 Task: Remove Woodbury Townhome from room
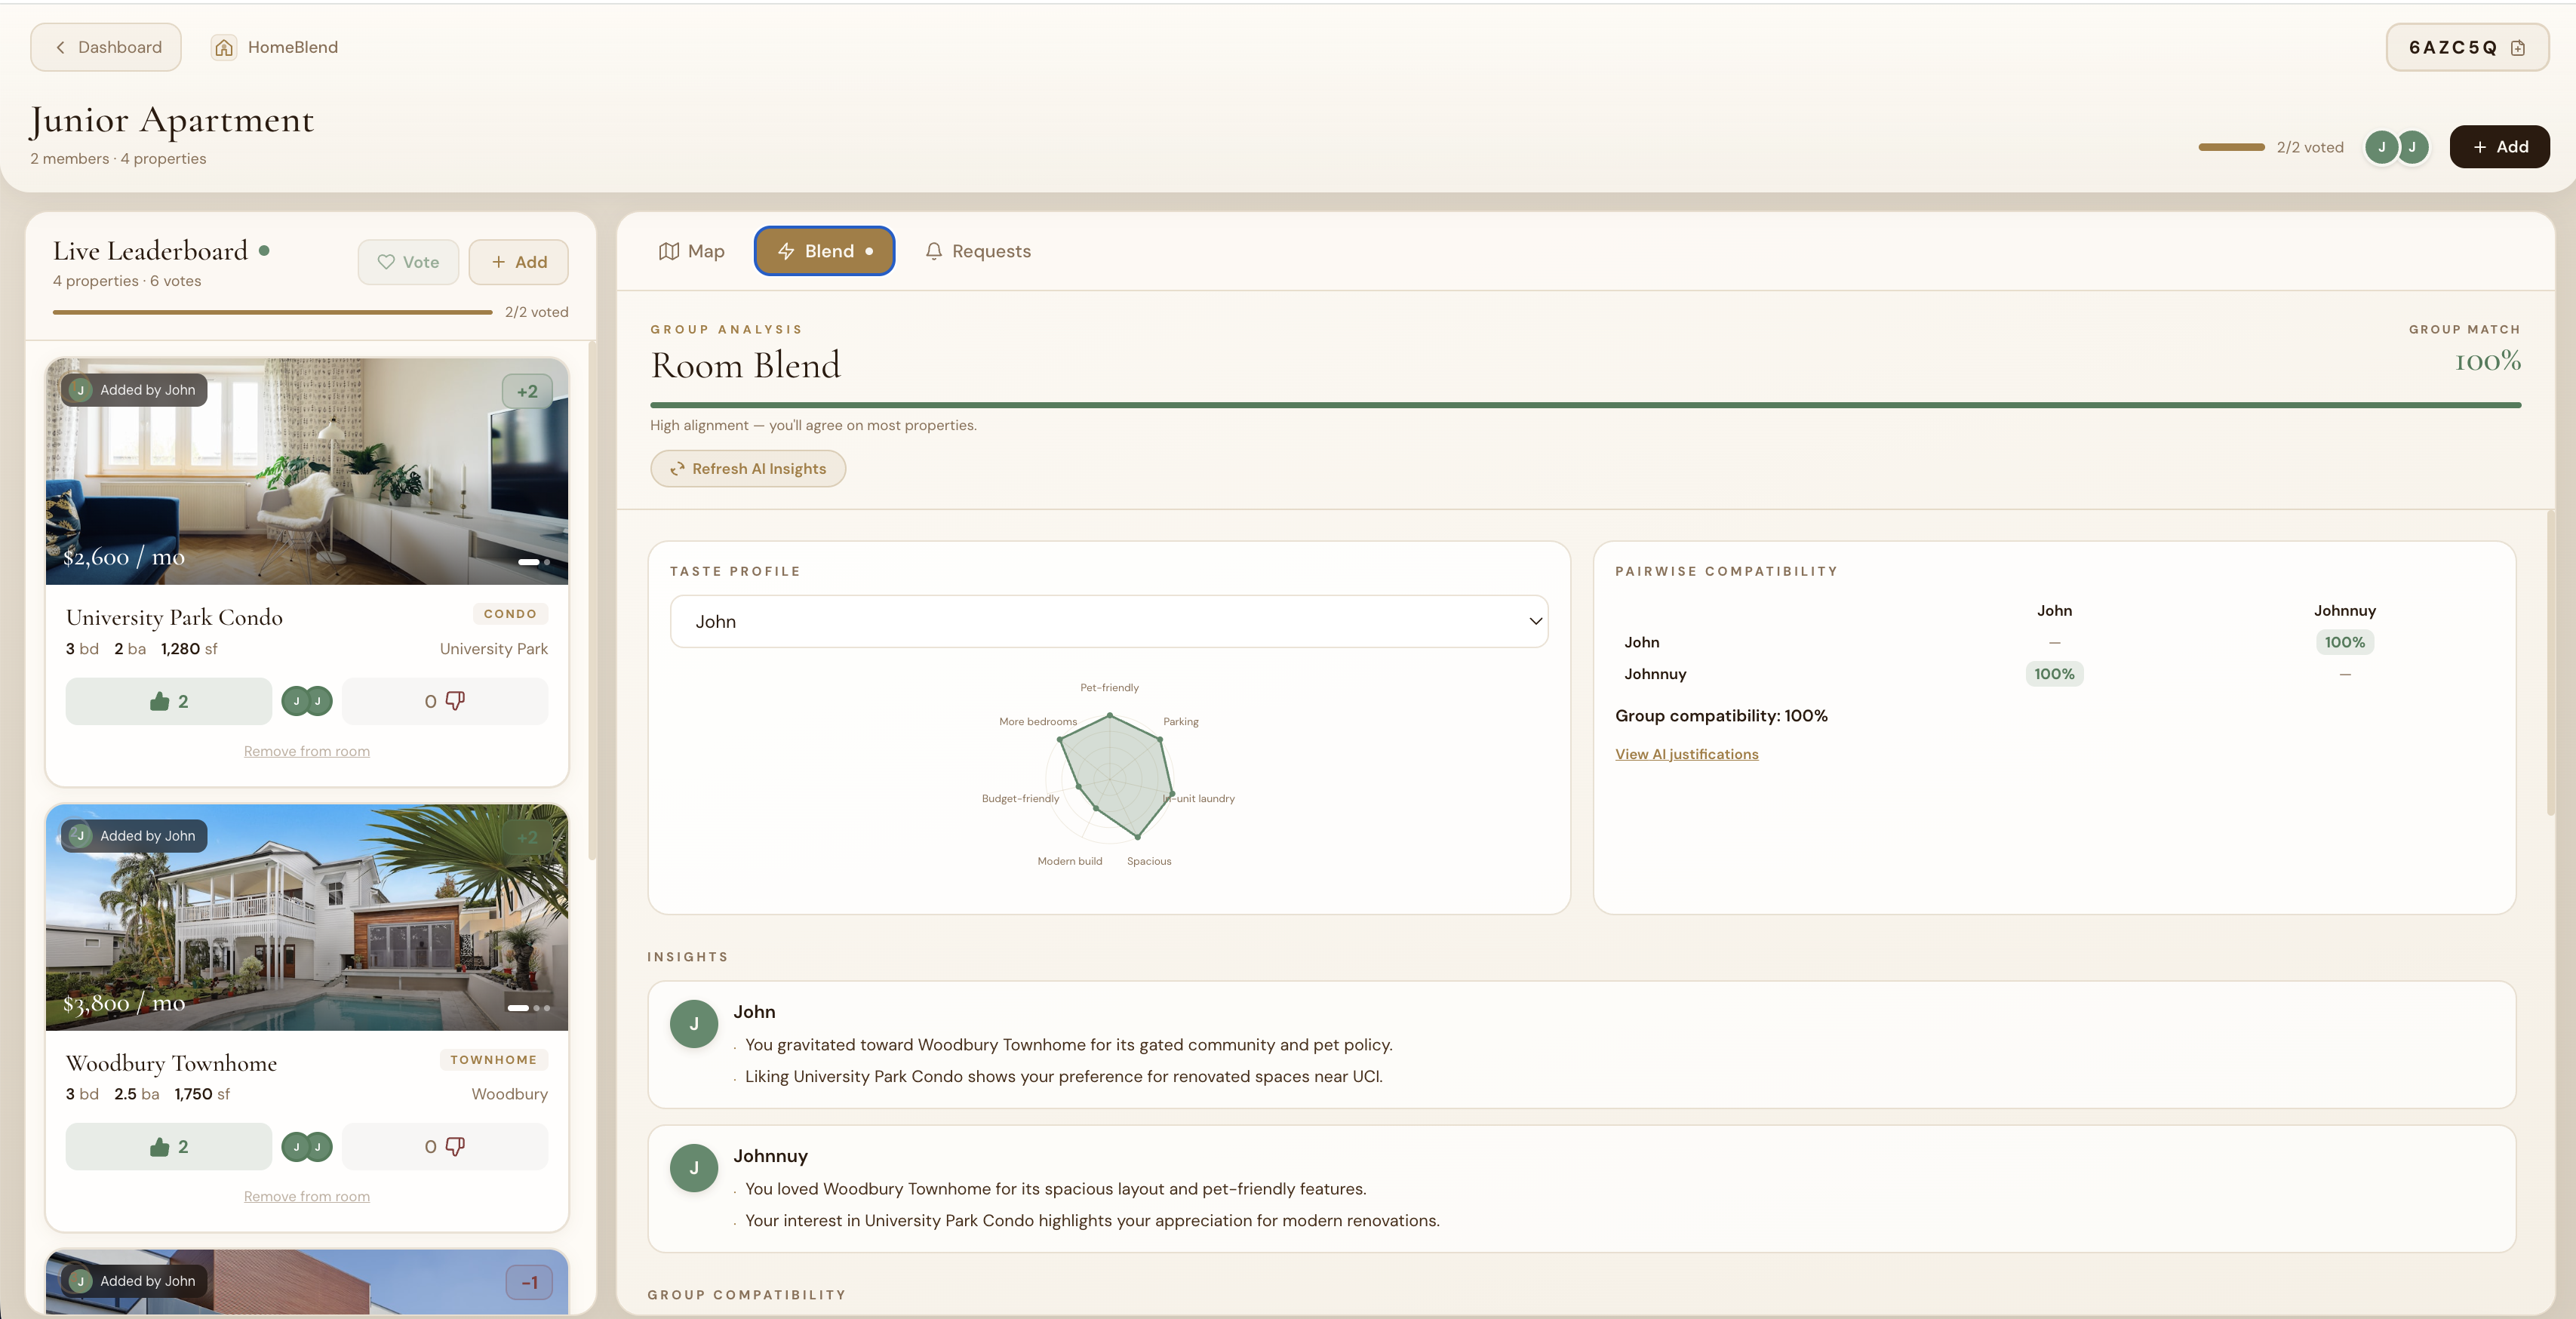pyautogui.click(x=307, y=1196)
